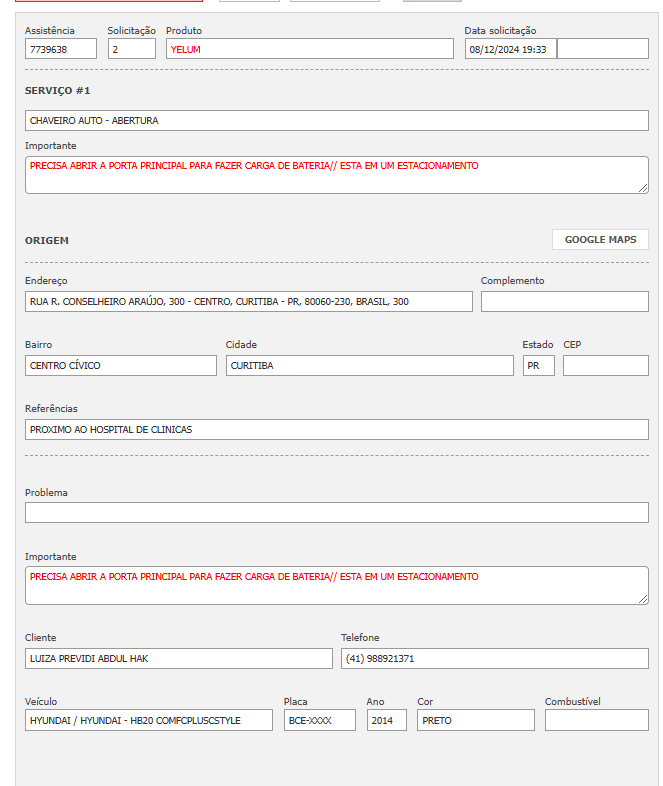Click the Data solicitação date field

point(510,49)
